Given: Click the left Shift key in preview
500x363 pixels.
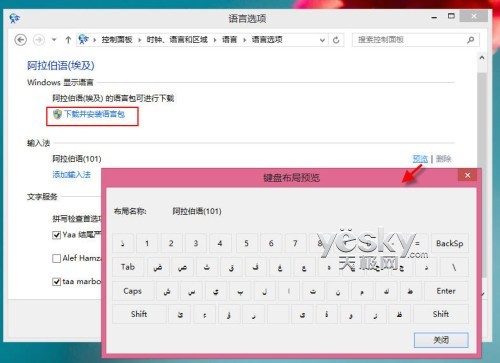Looking at the screenshot, I should point(139,314).
